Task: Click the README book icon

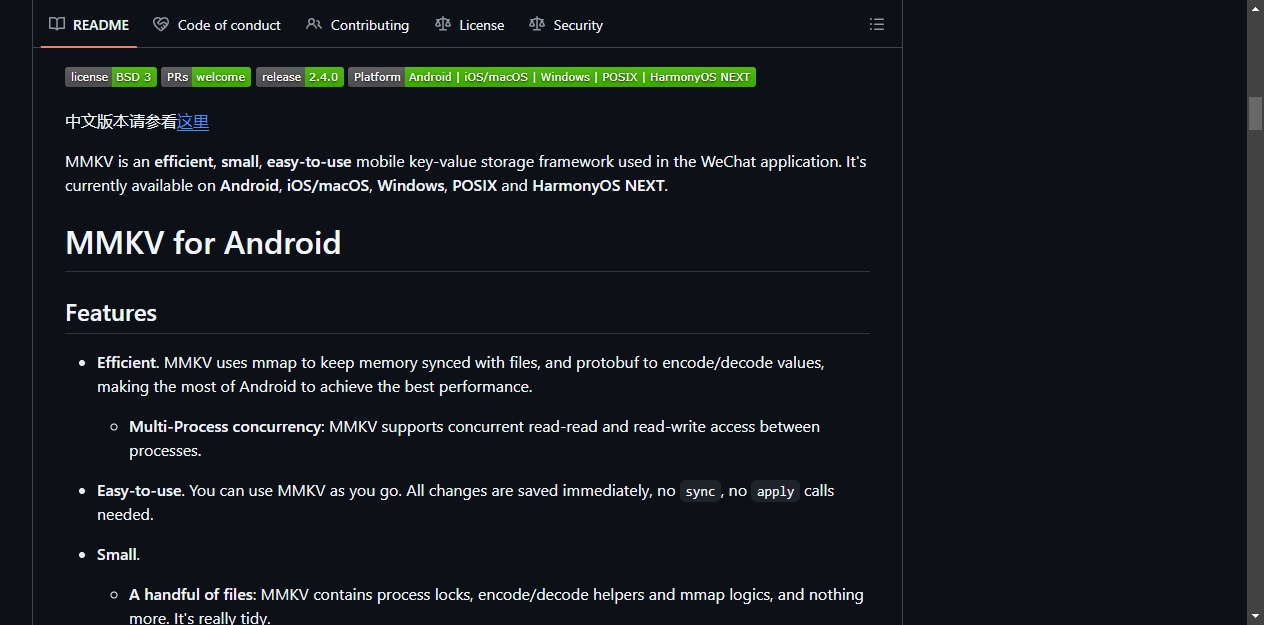Action: tap(57, 24)
